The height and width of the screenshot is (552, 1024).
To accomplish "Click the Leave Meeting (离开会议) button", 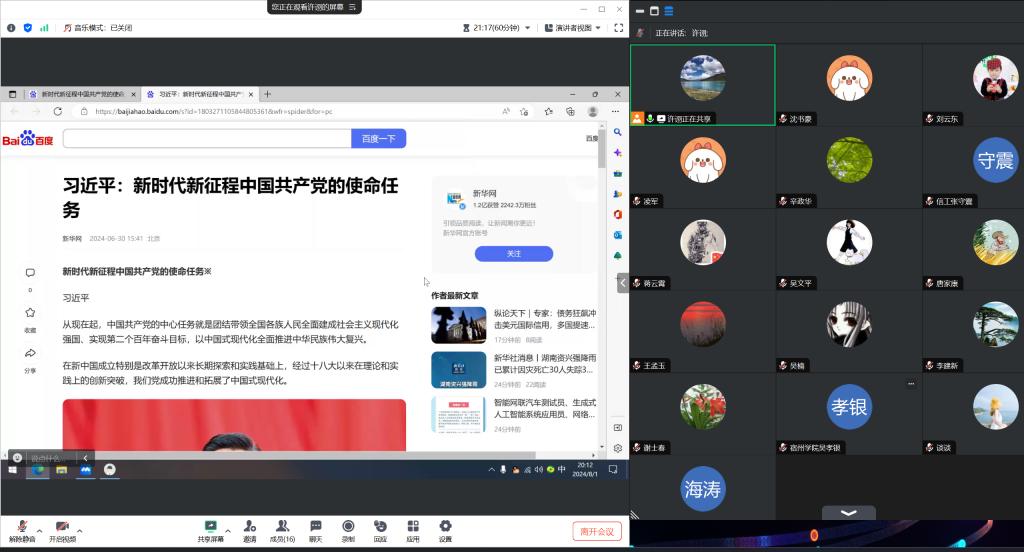I will pos(597,531).
